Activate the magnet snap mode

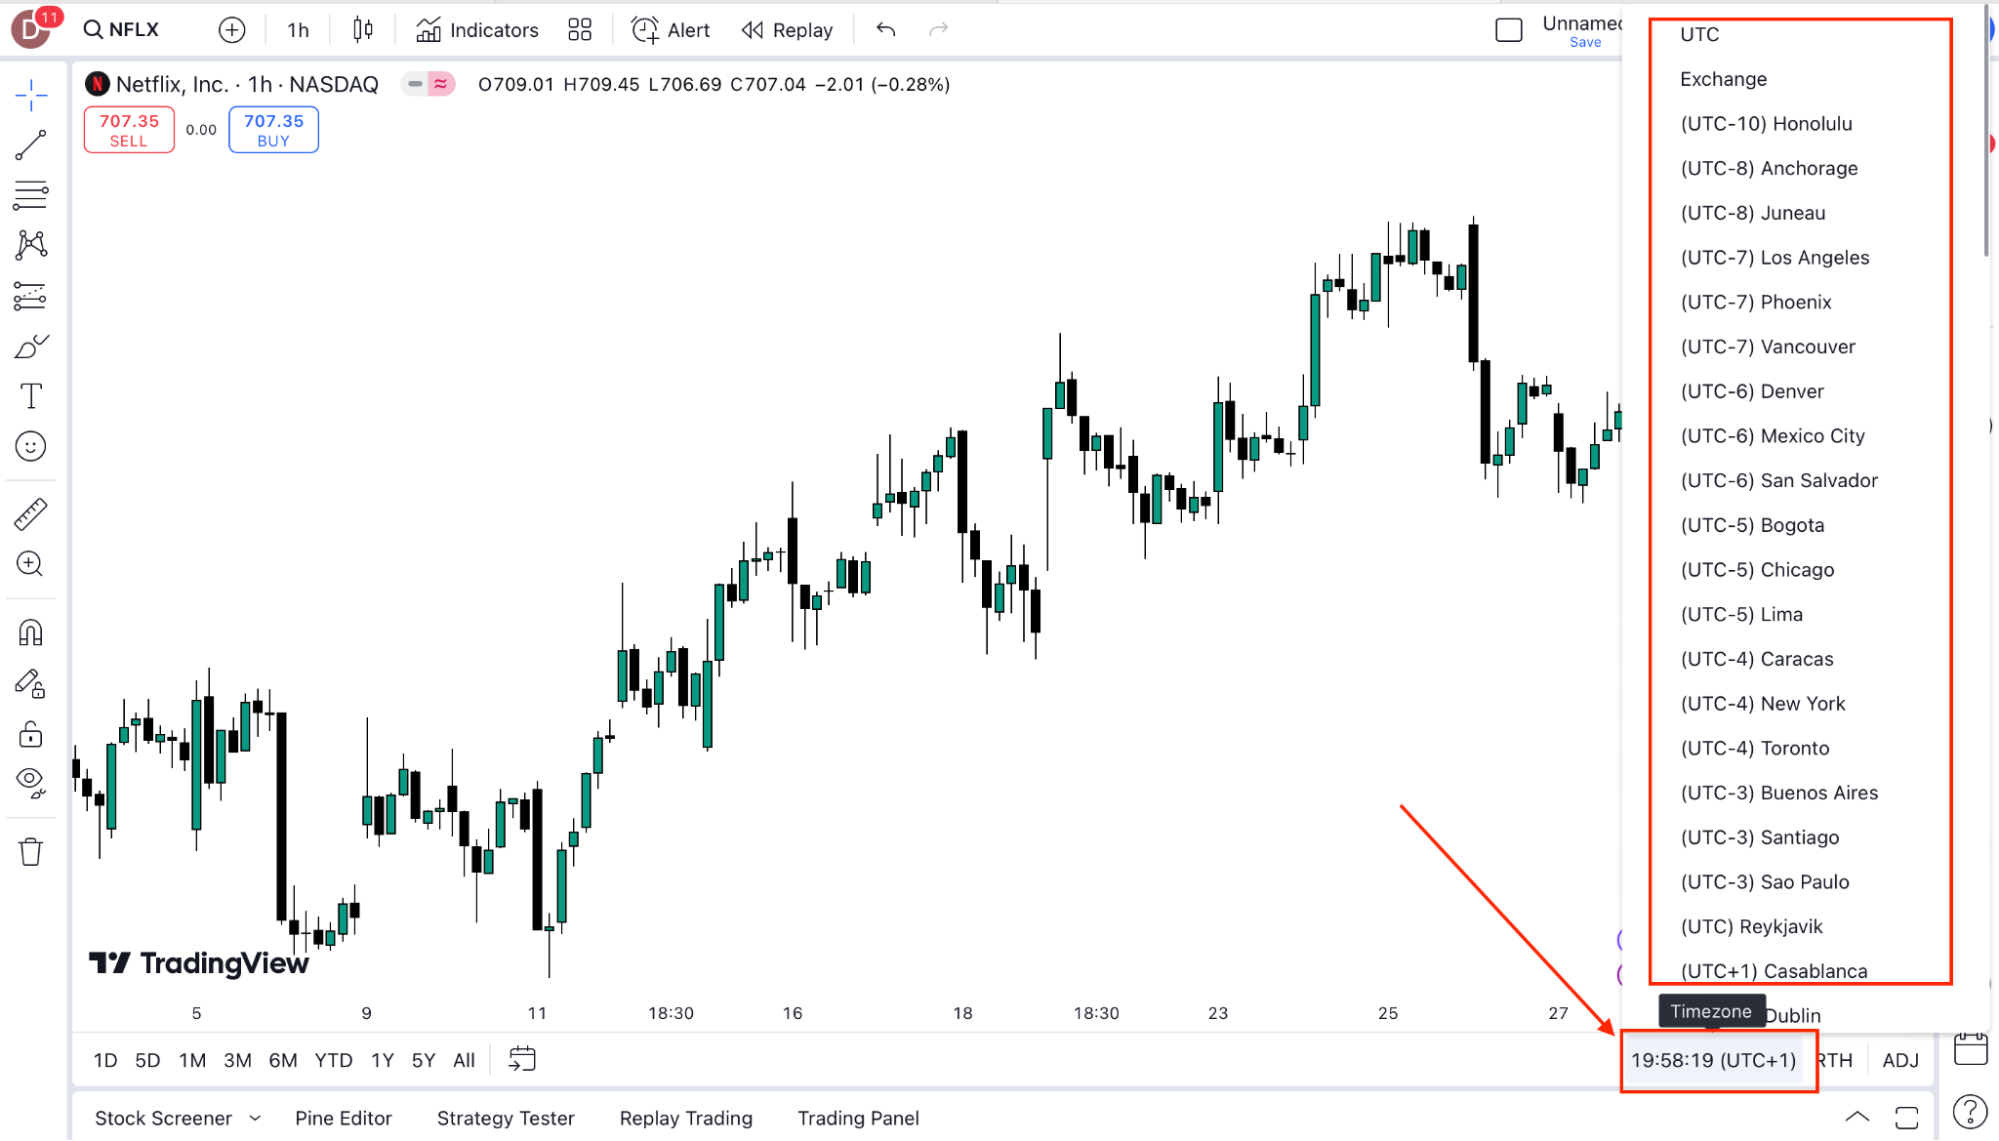[x=31, y=632]
